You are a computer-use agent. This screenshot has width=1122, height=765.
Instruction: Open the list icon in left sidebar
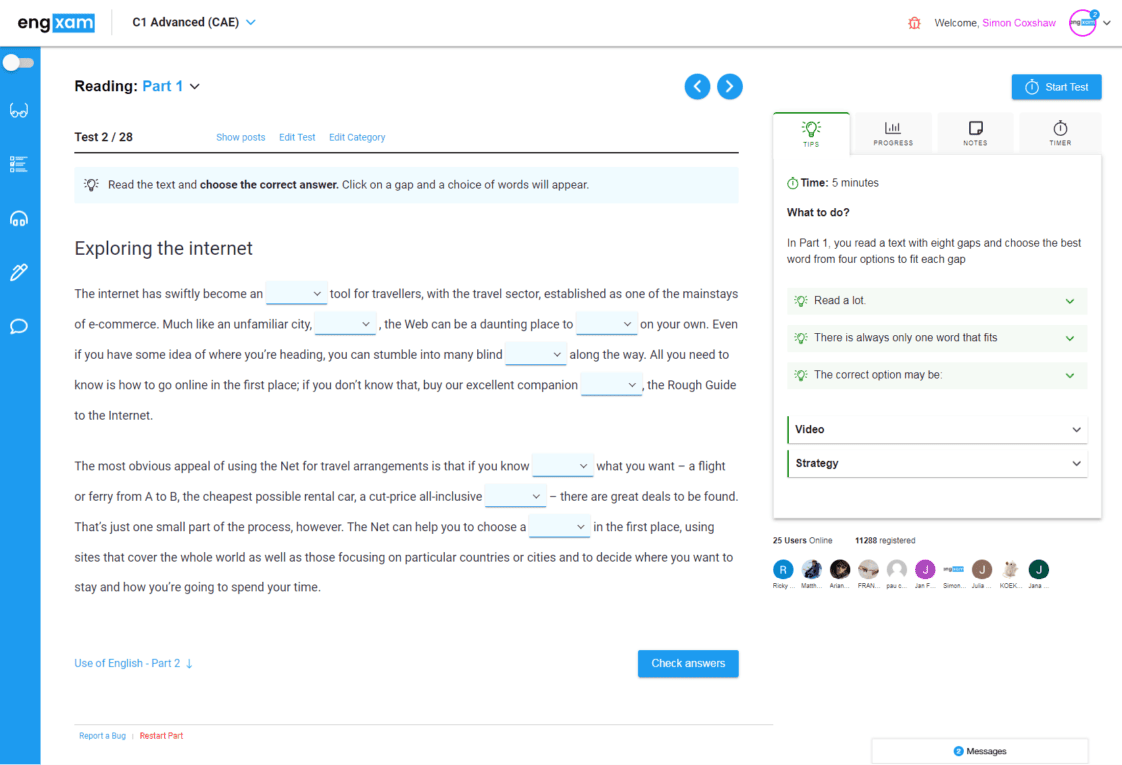[x=19, y=165]
